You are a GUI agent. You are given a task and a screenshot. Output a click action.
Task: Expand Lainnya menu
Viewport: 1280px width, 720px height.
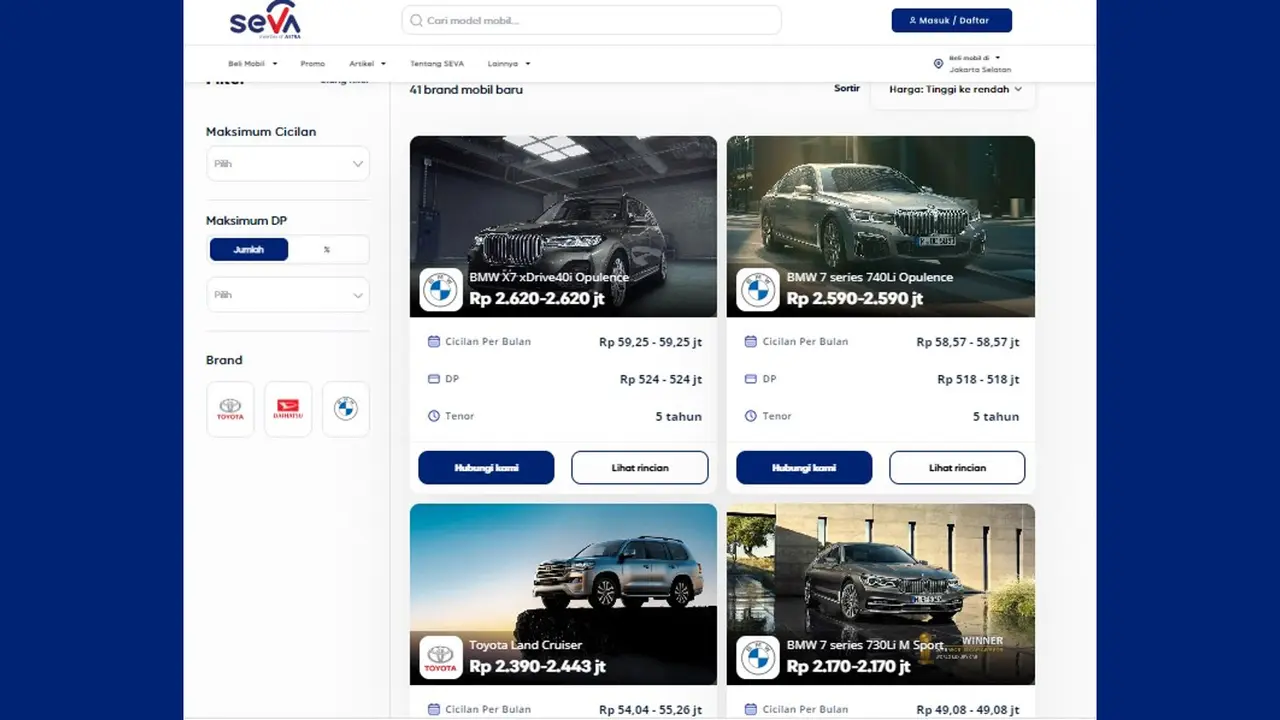509,64
